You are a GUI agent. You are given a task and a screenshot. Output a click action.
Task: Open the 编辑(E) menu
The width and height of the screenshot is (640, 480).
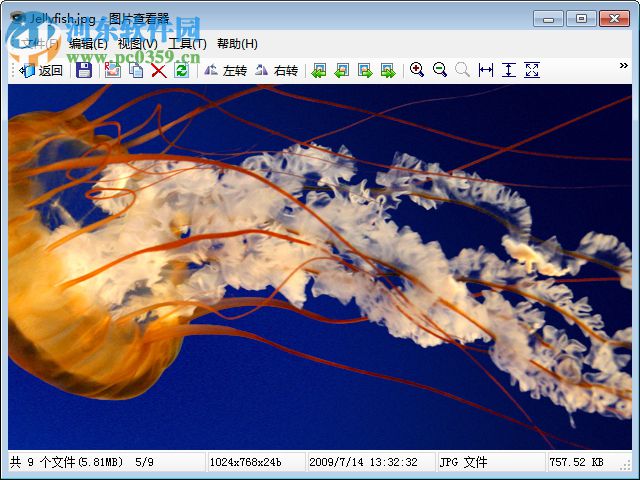(x=88, y=44)
